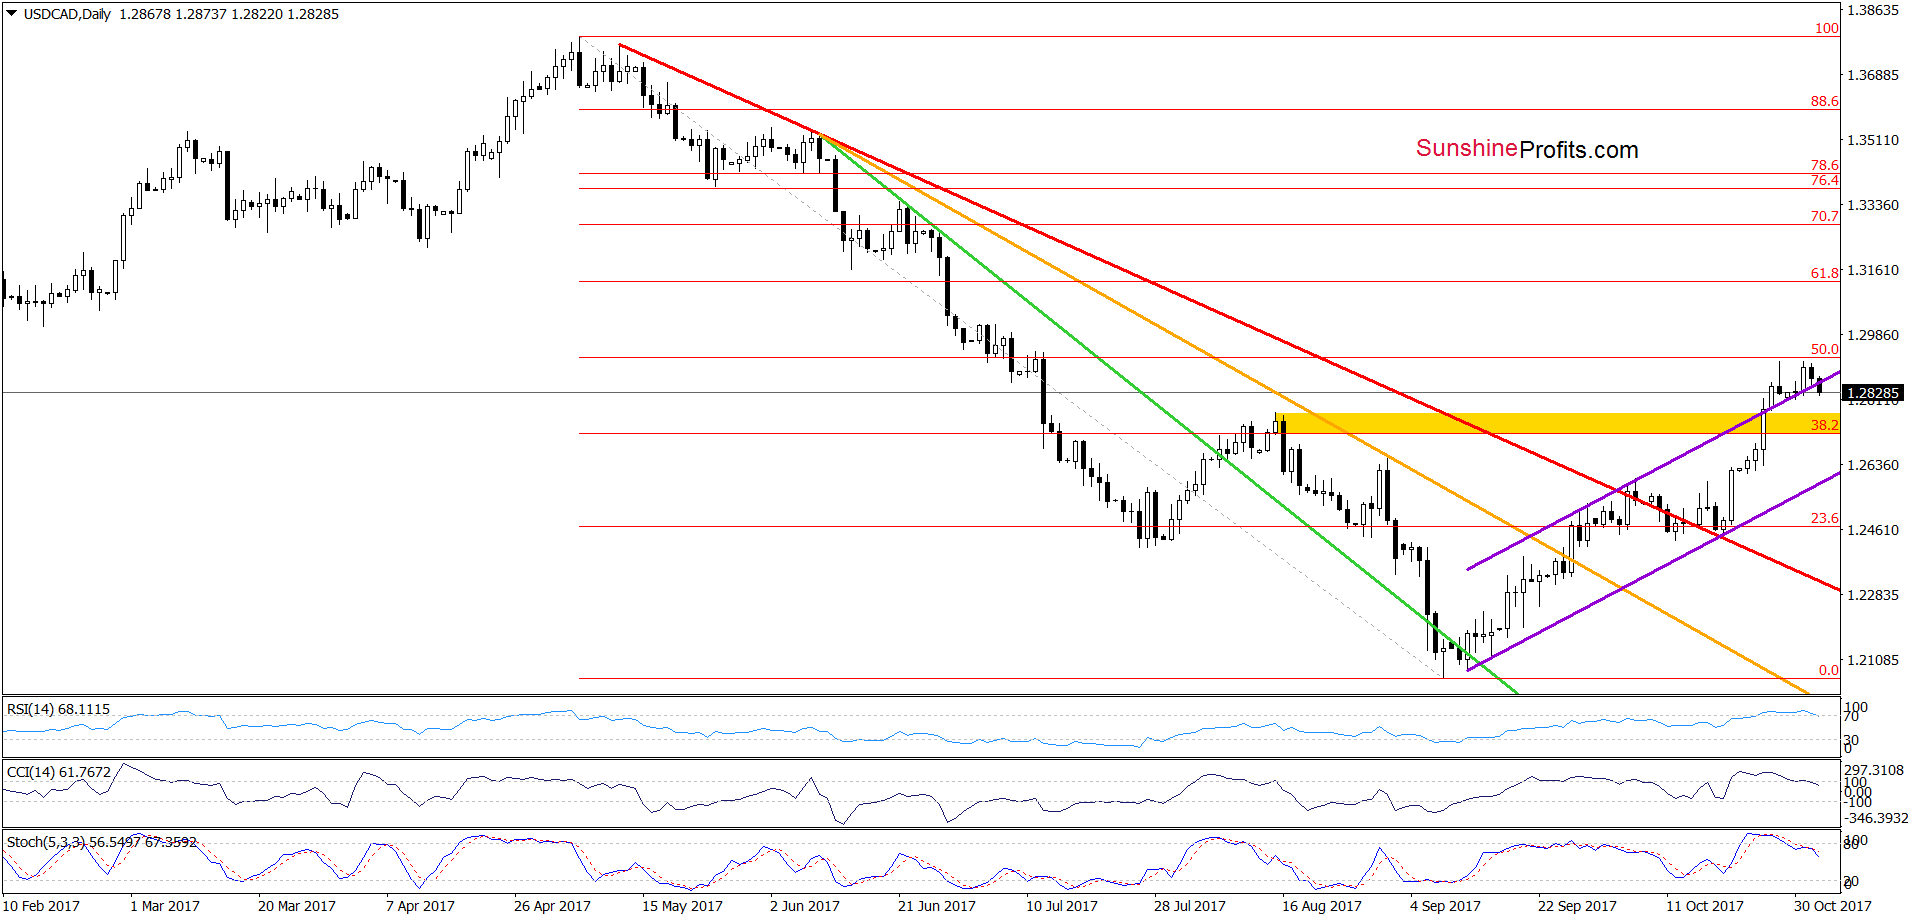Click the chart menu triangle beside USDCAD,Daily

11,14
